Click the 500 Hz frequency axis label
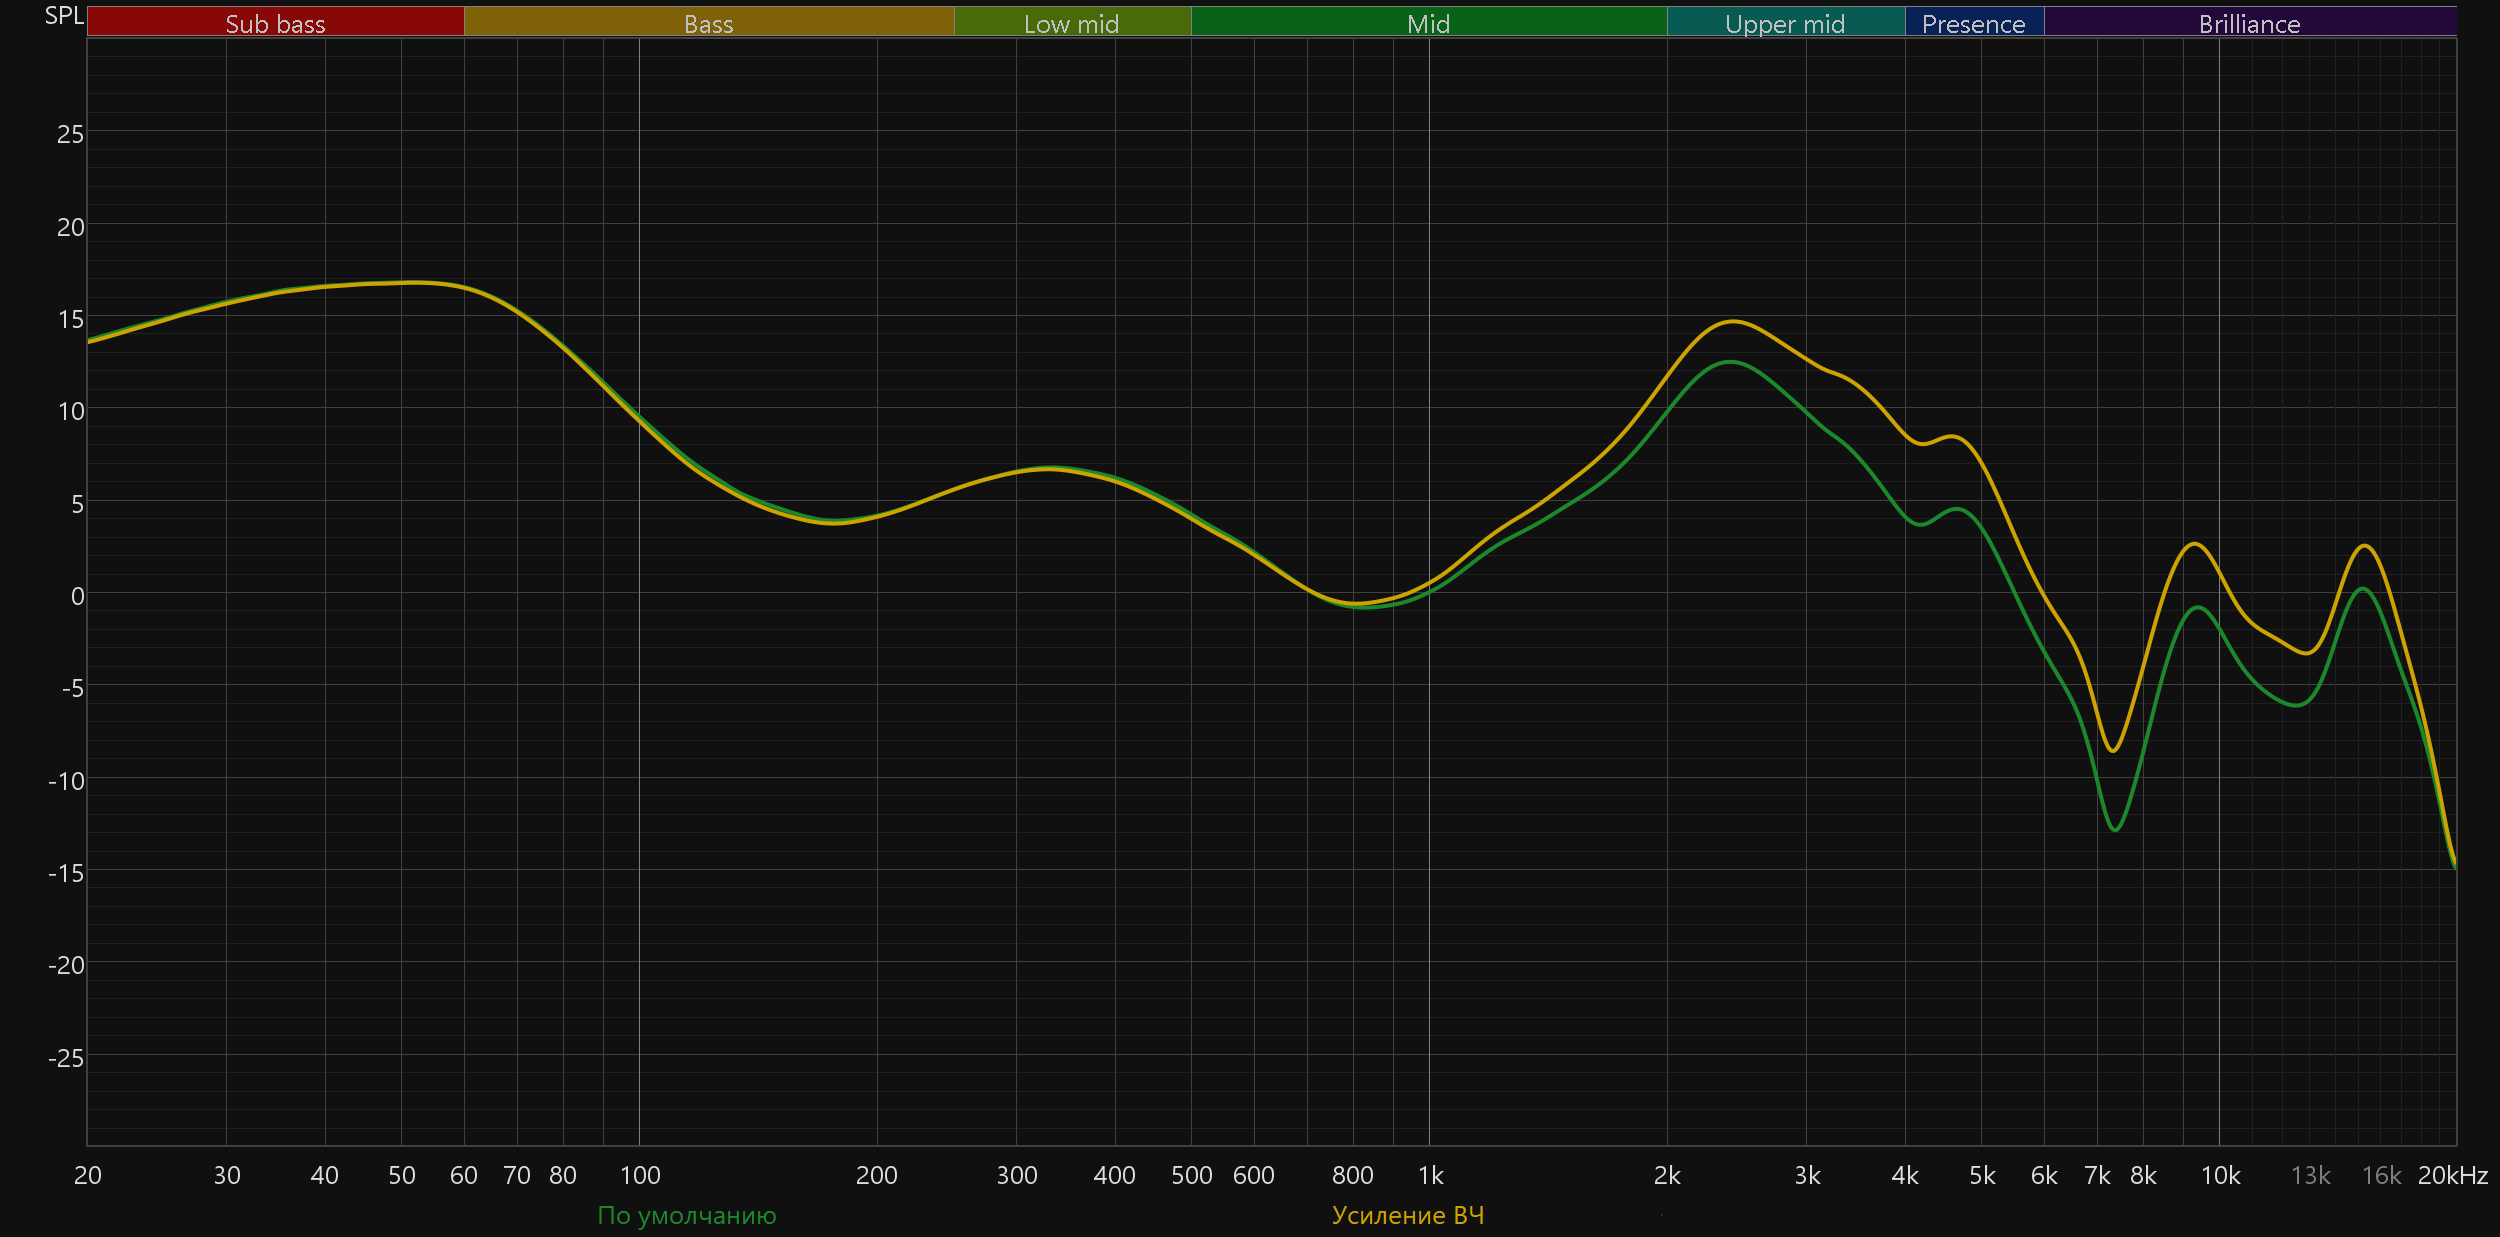Screen dimensions: 2500x1237 (1191, 1175)
